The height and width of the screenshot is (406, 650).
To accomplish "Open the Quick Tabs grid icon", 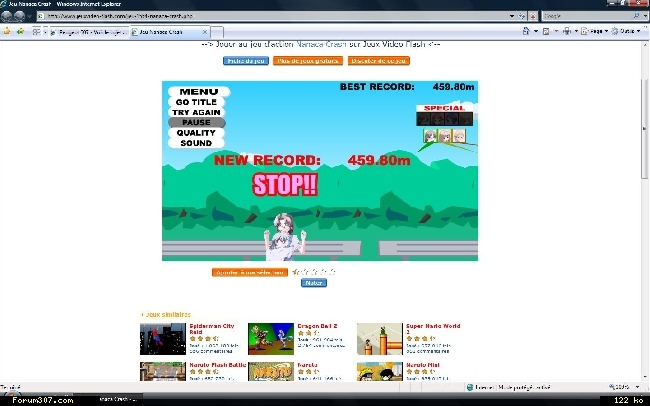I will tap(36, 32).
